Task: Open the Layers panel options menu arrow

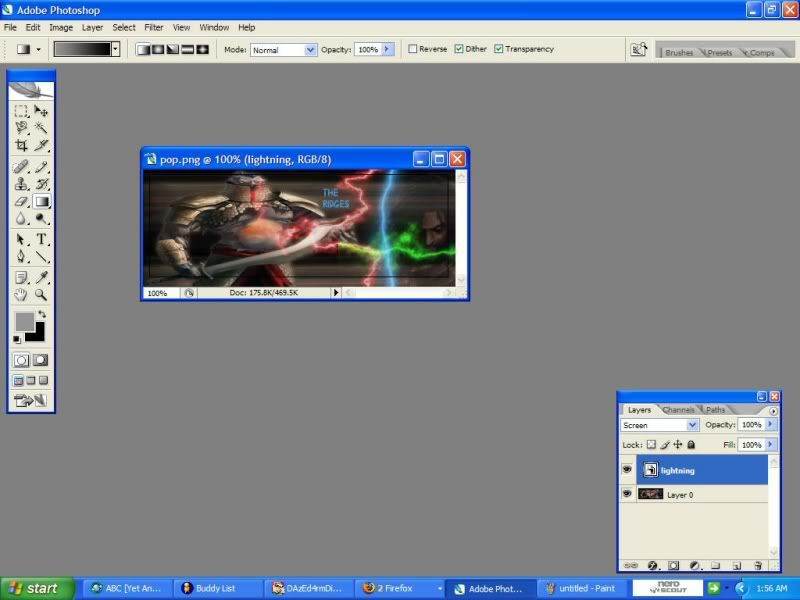Action: point(773,411)
